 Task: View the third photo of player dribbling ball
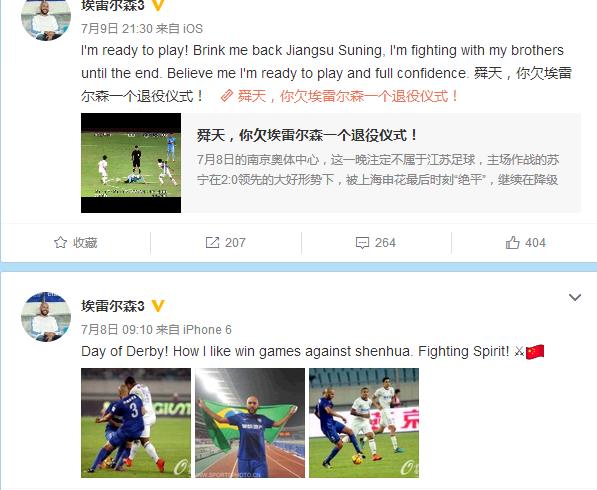click(364, 423)
